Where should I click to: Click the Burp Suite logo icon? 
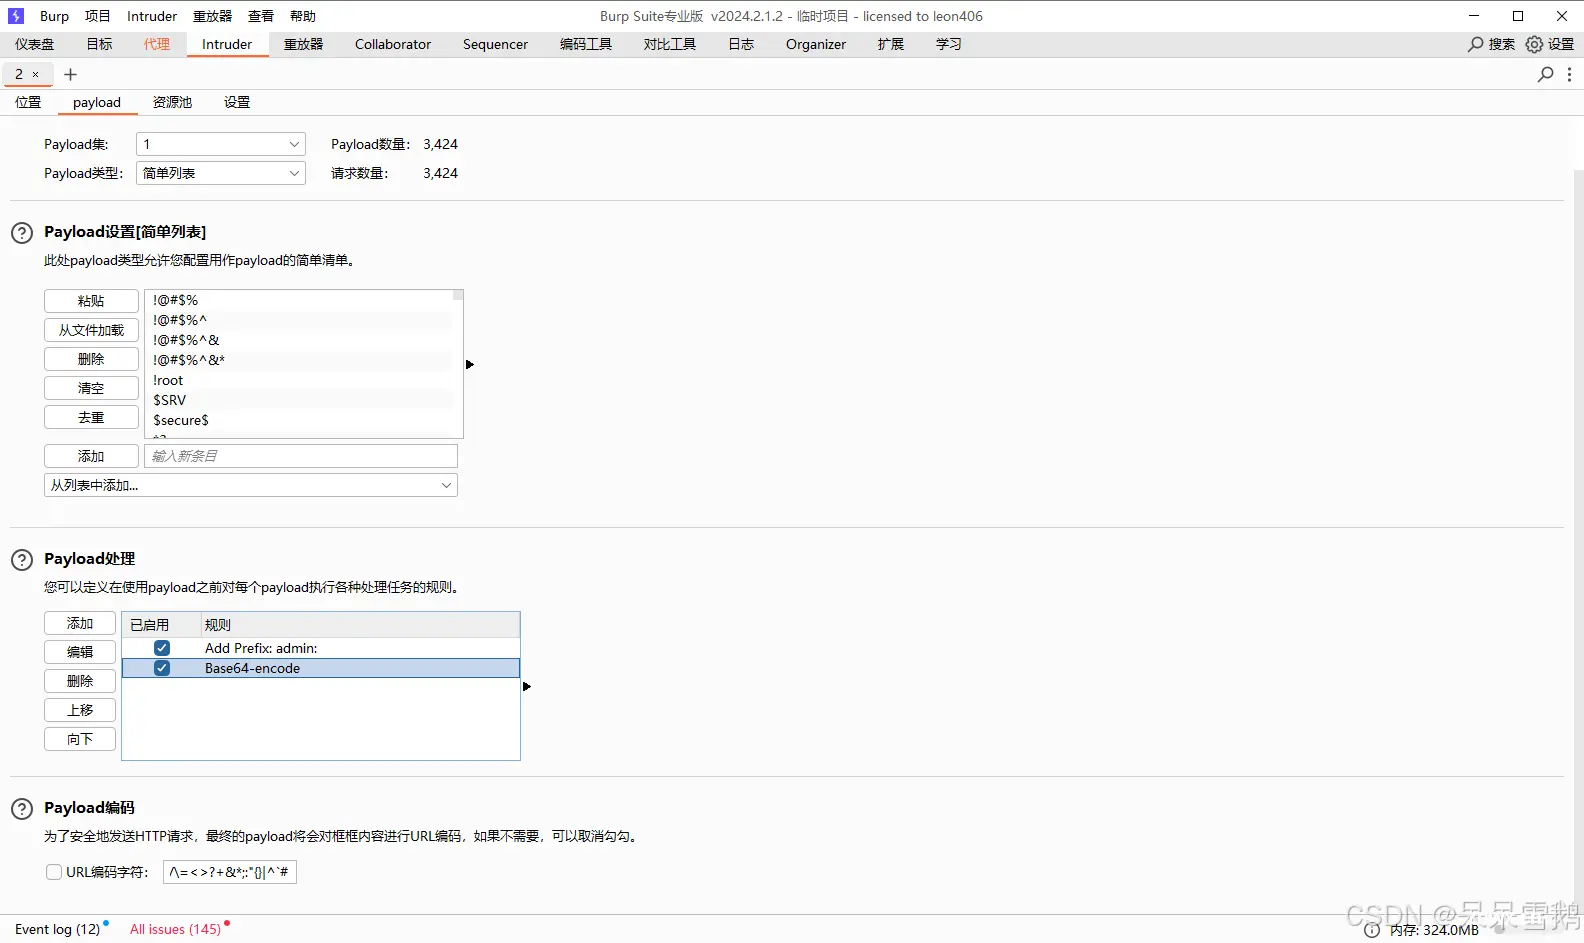click(x=15, y=16)
